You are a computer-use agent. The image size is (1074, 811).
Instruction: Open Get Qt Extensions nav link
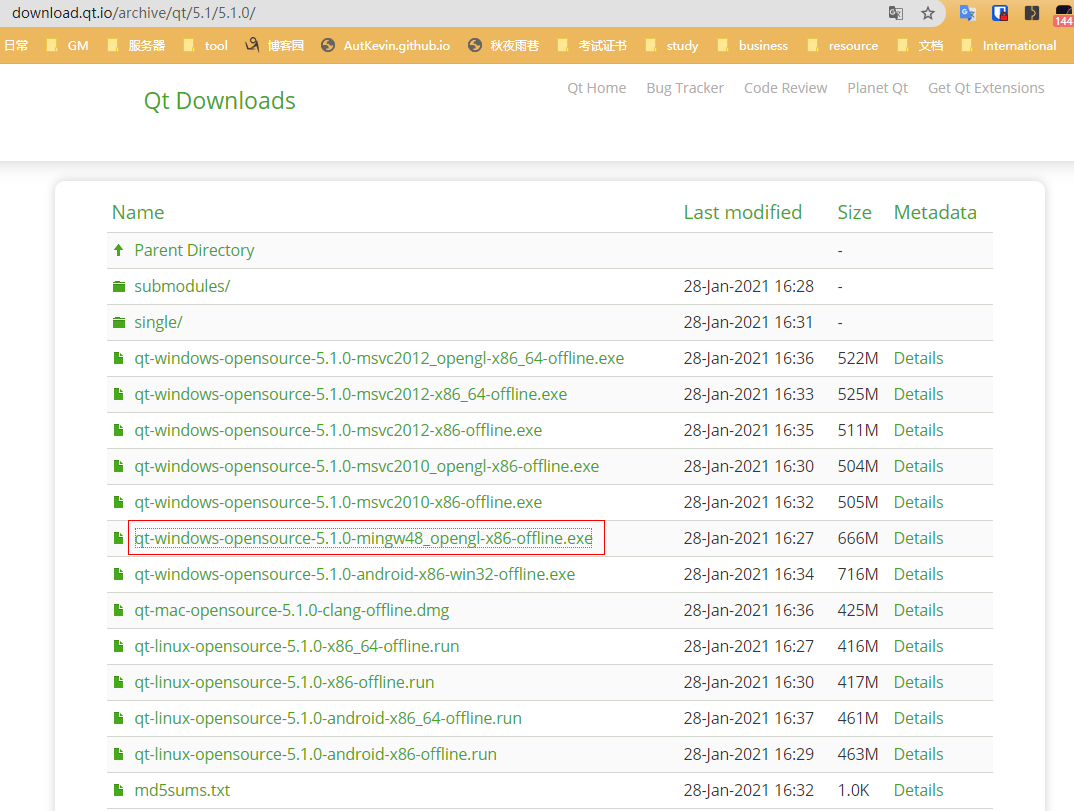click(x=986, y=88)
